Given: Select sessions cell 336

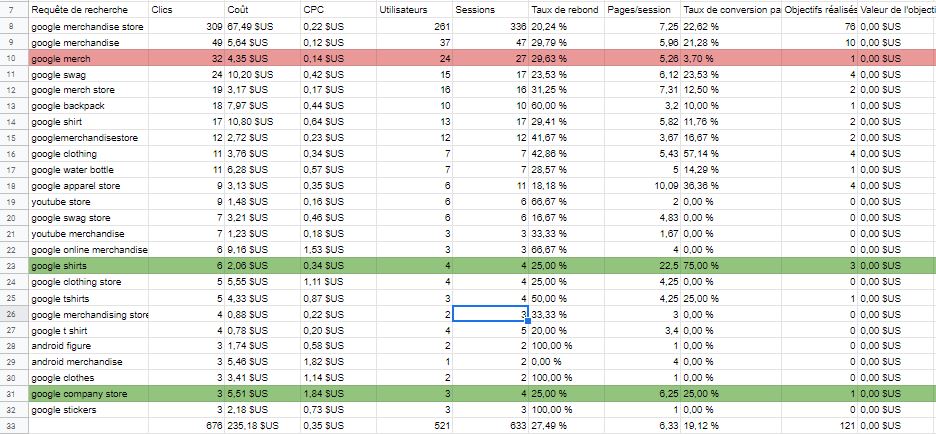Looking at the screenshot, I should point(490,27).
